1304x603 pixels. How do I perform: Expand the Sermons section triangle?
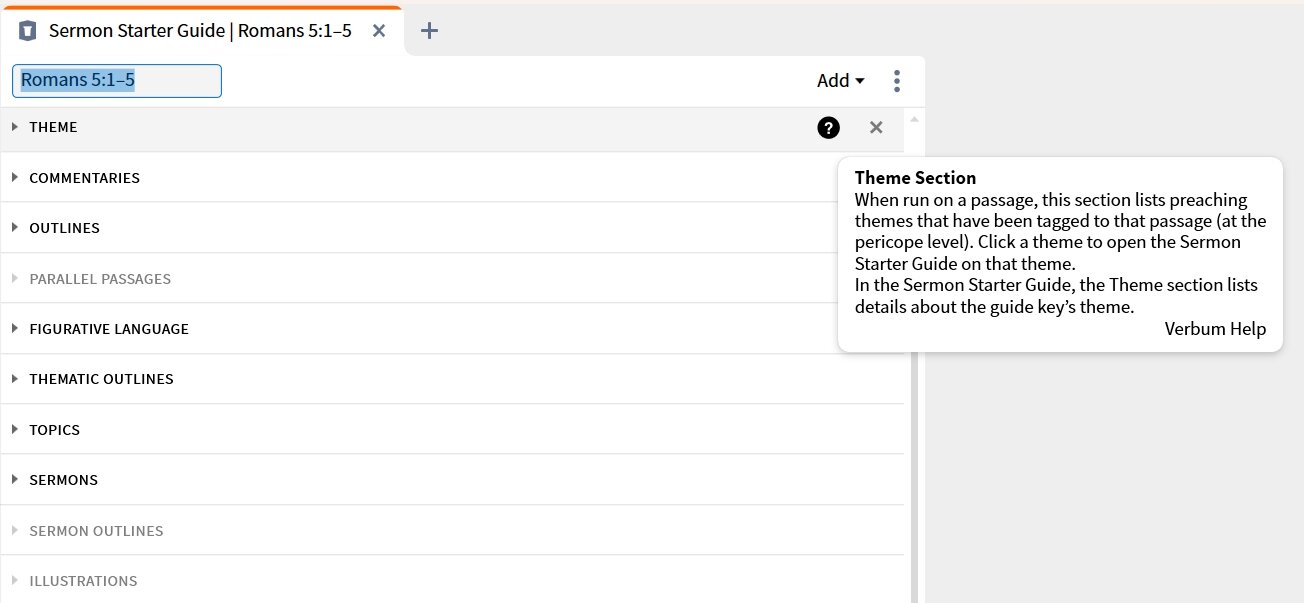click(x=15, y=479)
